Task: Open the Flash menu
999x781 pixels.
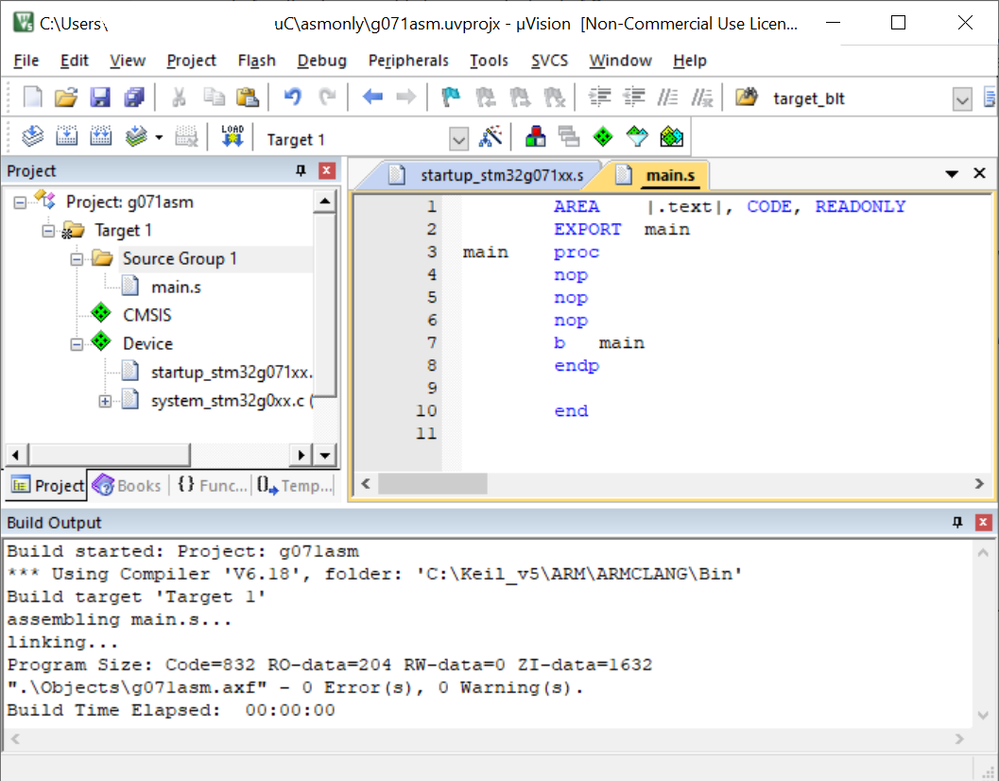Action: [x=257, y=61]
